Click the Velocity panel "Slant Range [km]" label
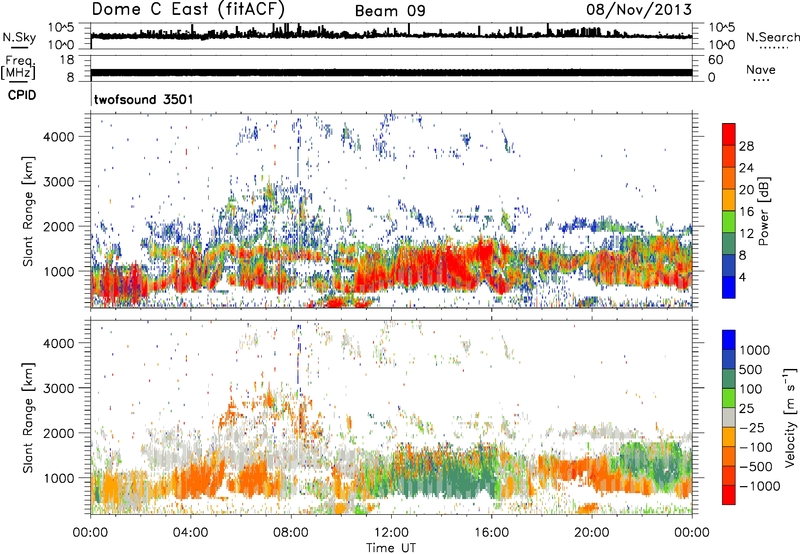The image size is (800, 554). tap(28, 418)
